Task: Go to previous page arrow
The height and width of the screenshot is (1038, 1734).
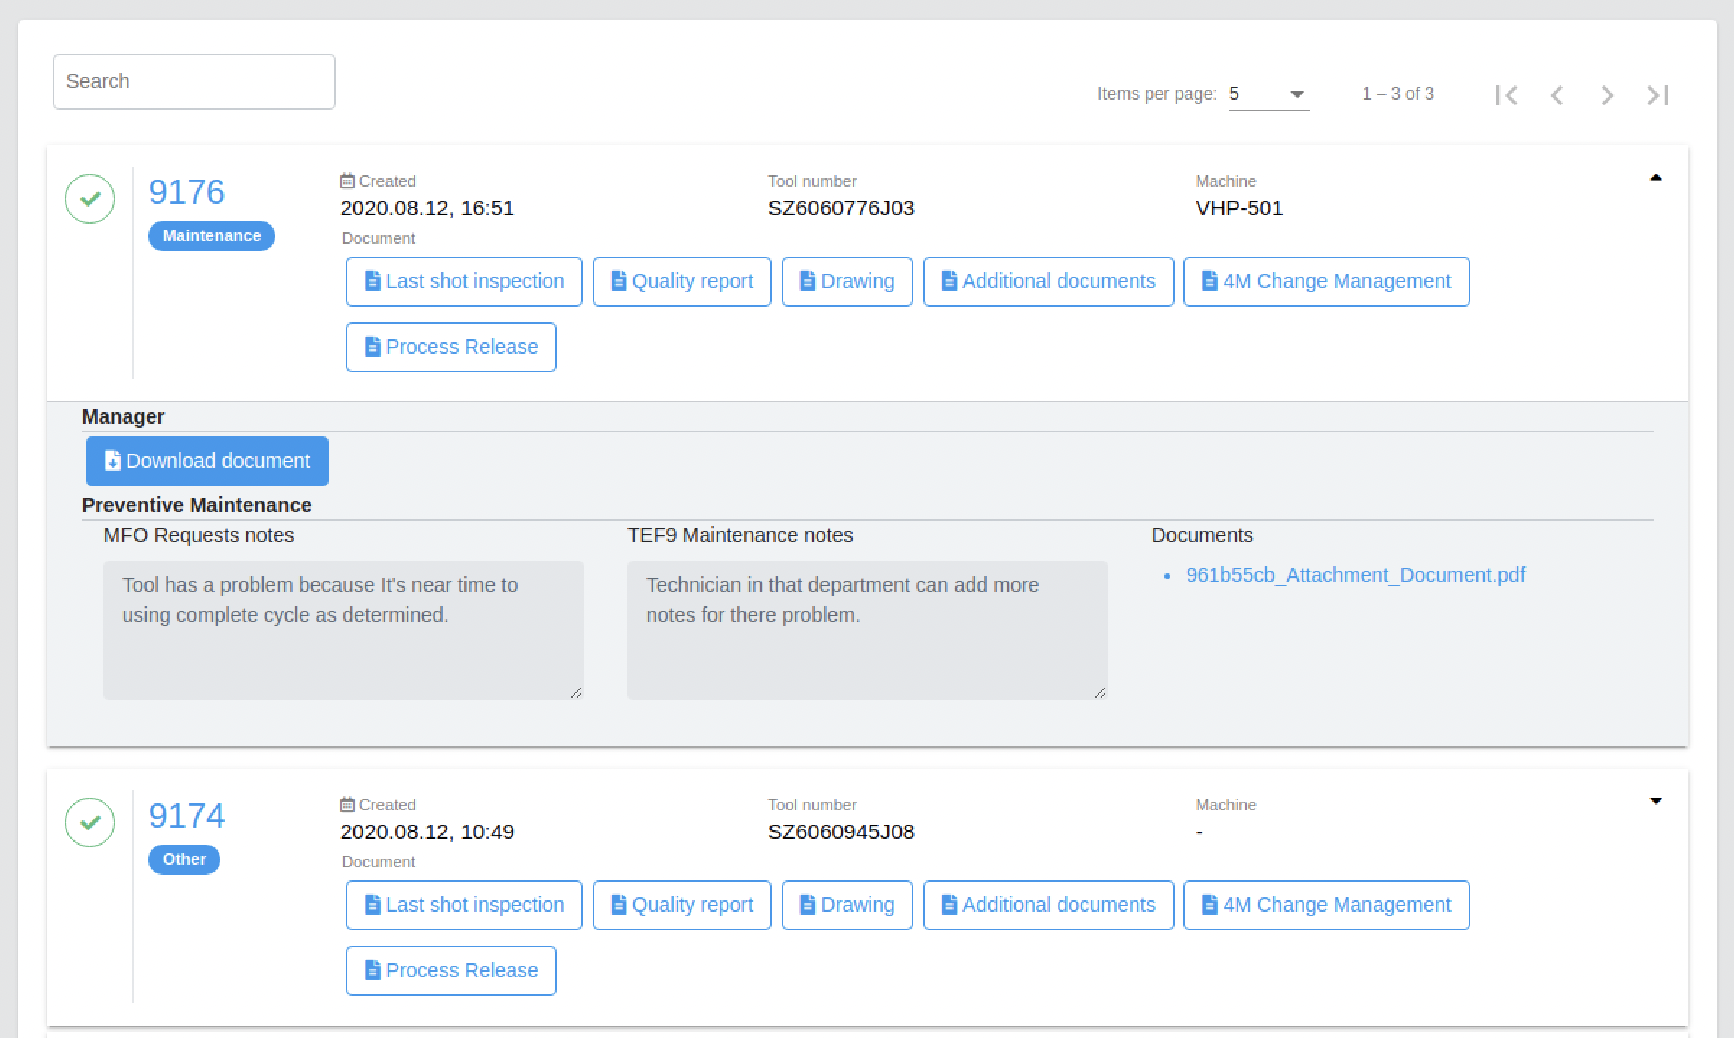Action: 1557,95
